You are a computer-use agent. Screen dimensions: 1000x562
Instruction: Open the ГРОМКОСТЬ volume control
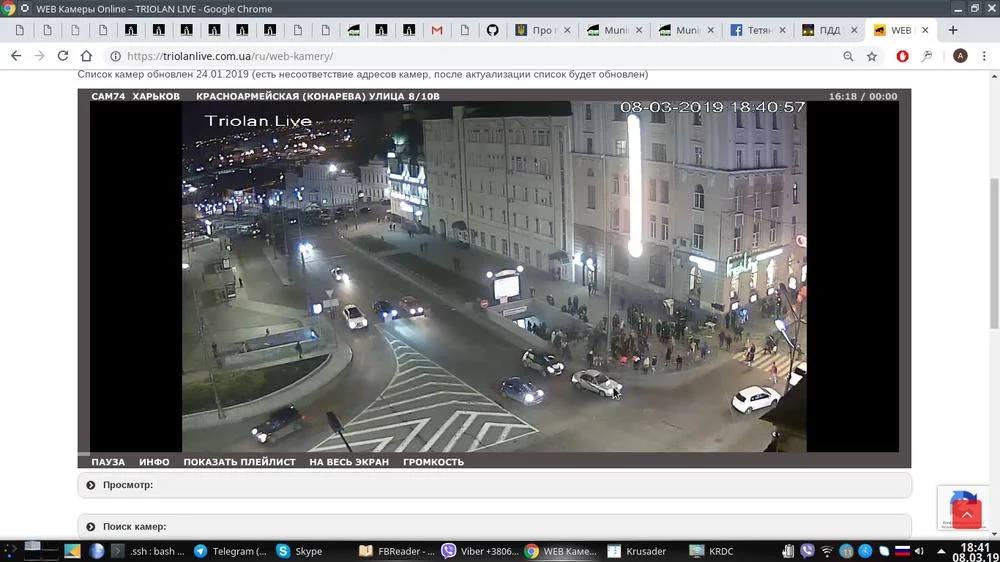433,462
